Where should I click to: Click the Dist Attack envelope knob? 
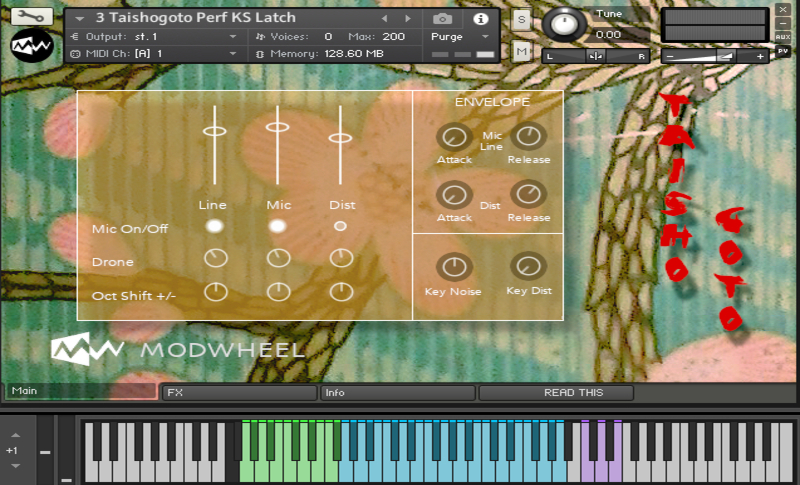pyautogui.click(x=454, y=195)
